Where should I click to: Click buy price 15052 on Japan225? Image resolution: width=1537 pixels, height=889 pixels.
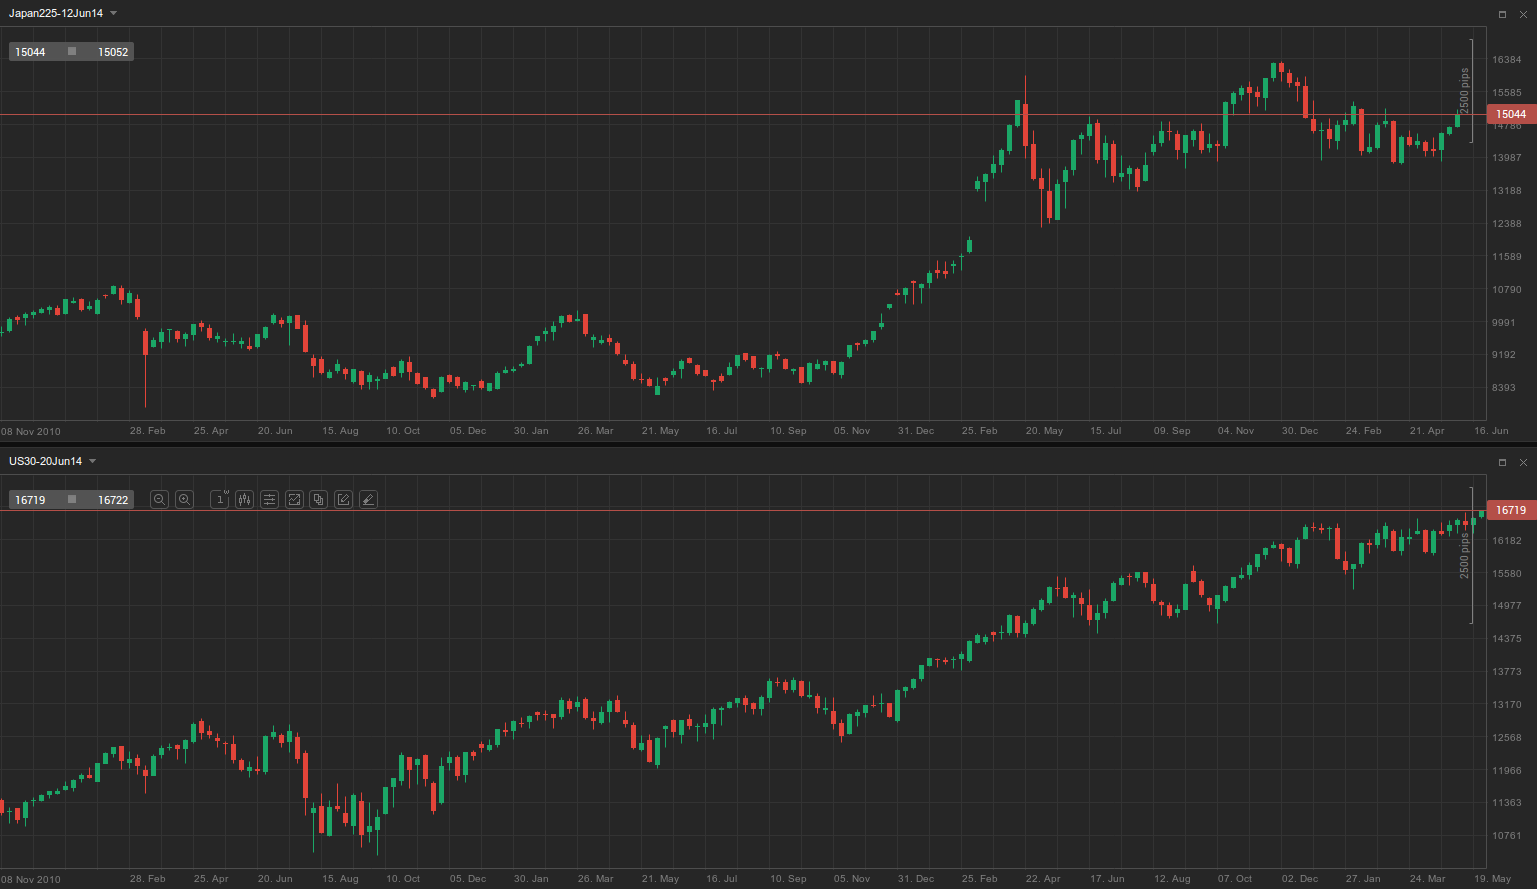(112, 52)
